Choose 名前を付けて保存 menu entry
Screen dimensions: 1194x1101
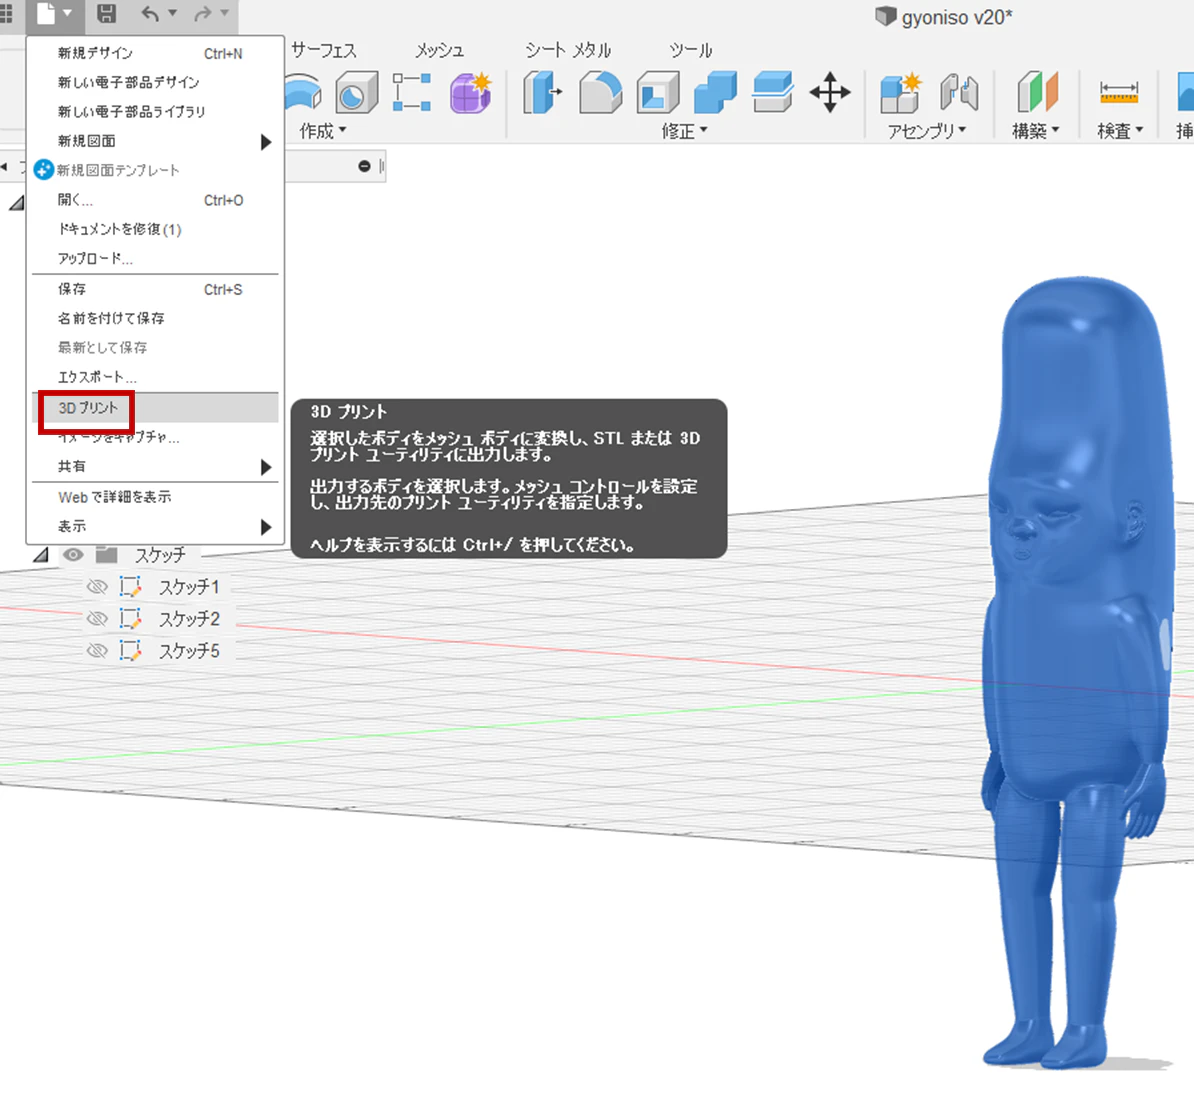tap(155, 318)
